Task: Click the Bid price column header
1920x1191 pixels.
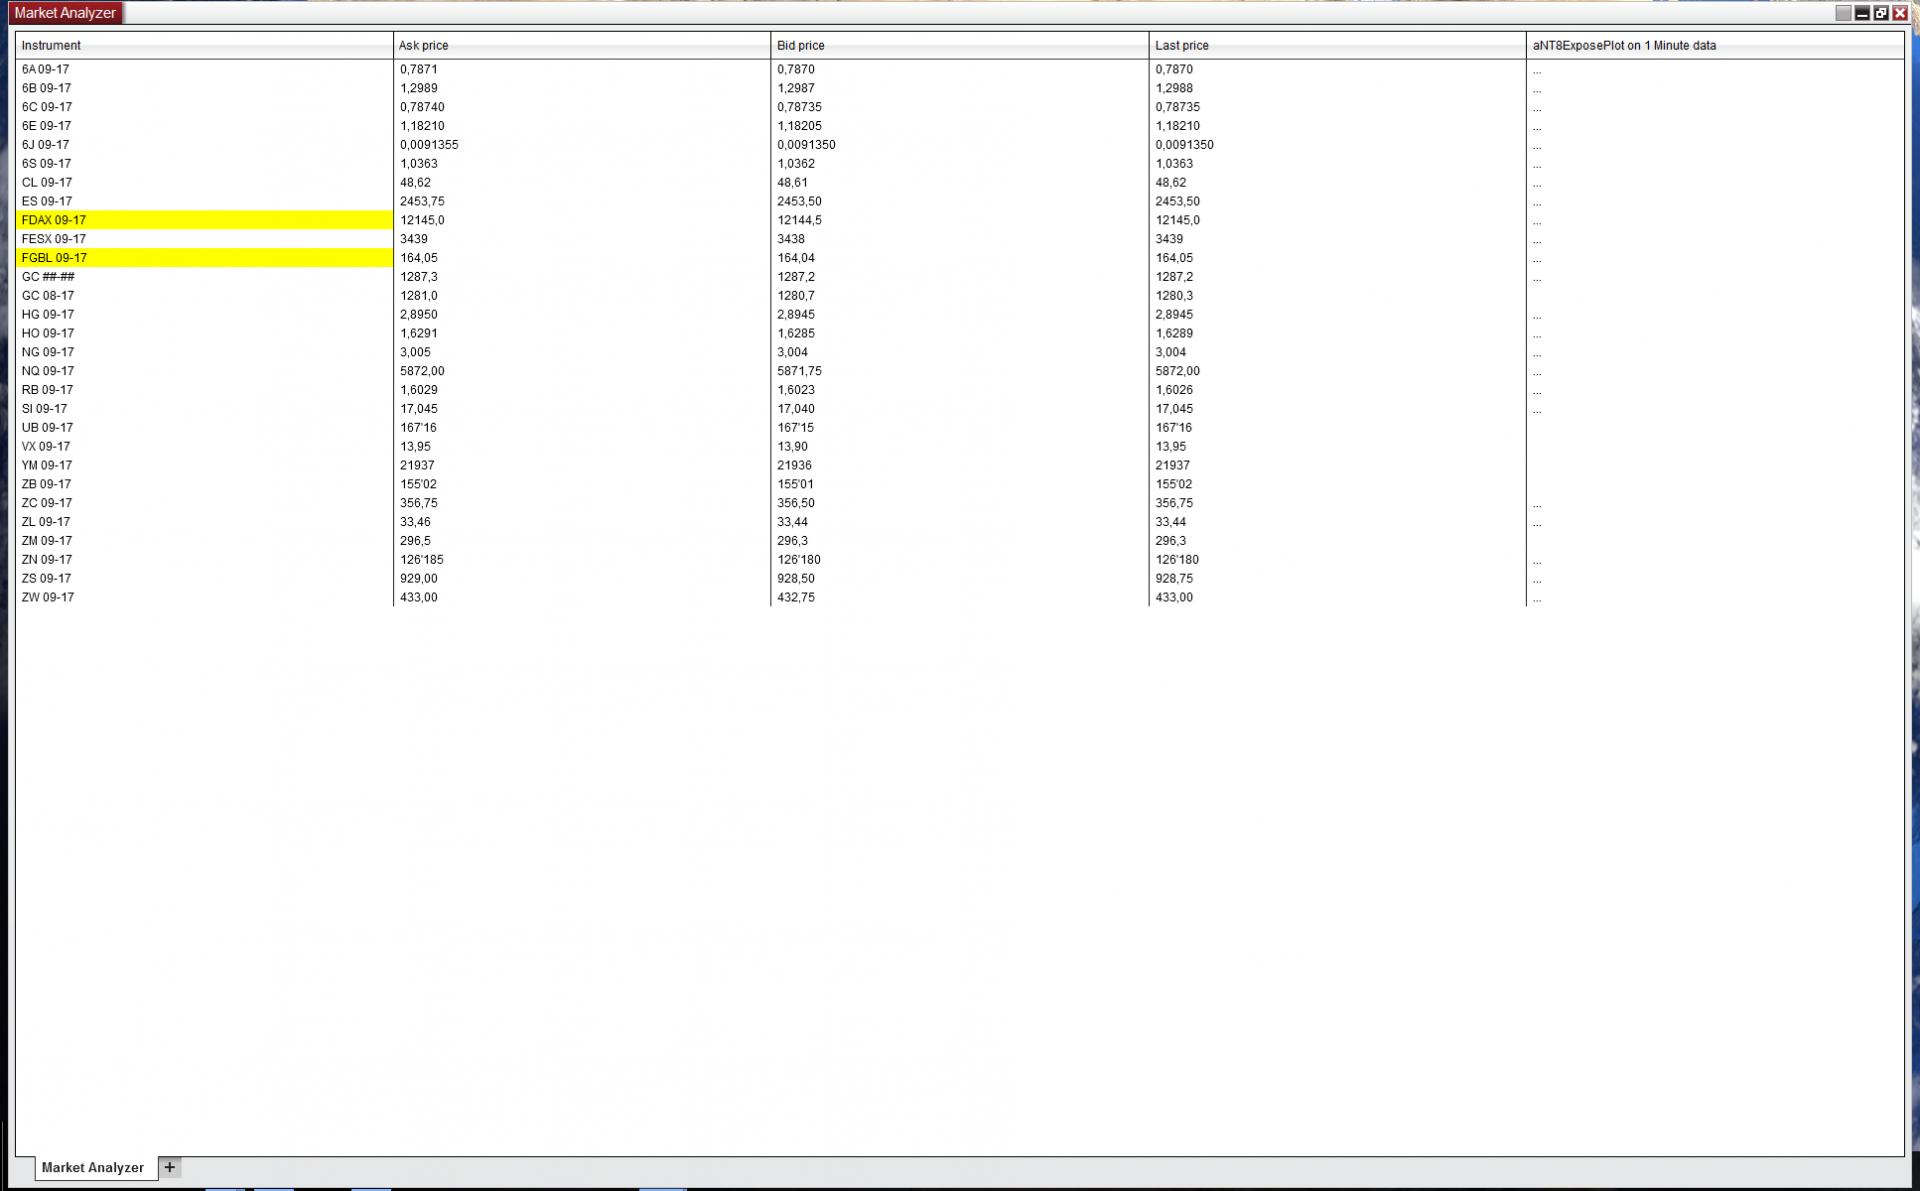Action: (x=801, y=45)
